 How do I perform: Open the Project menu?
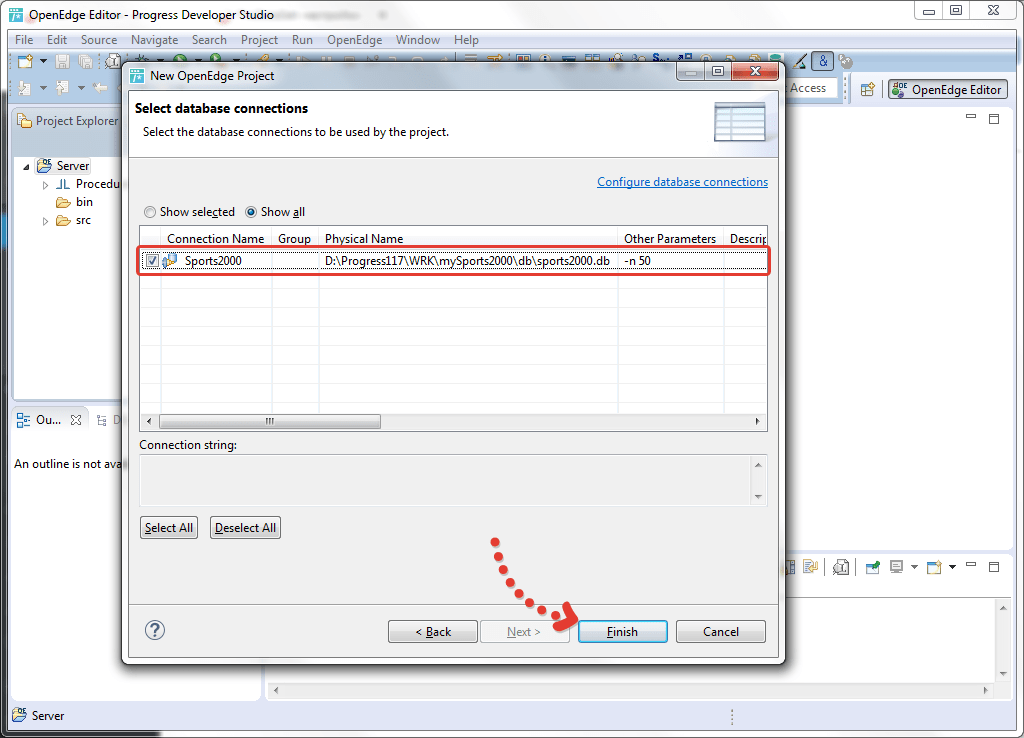tap(259, 40)
